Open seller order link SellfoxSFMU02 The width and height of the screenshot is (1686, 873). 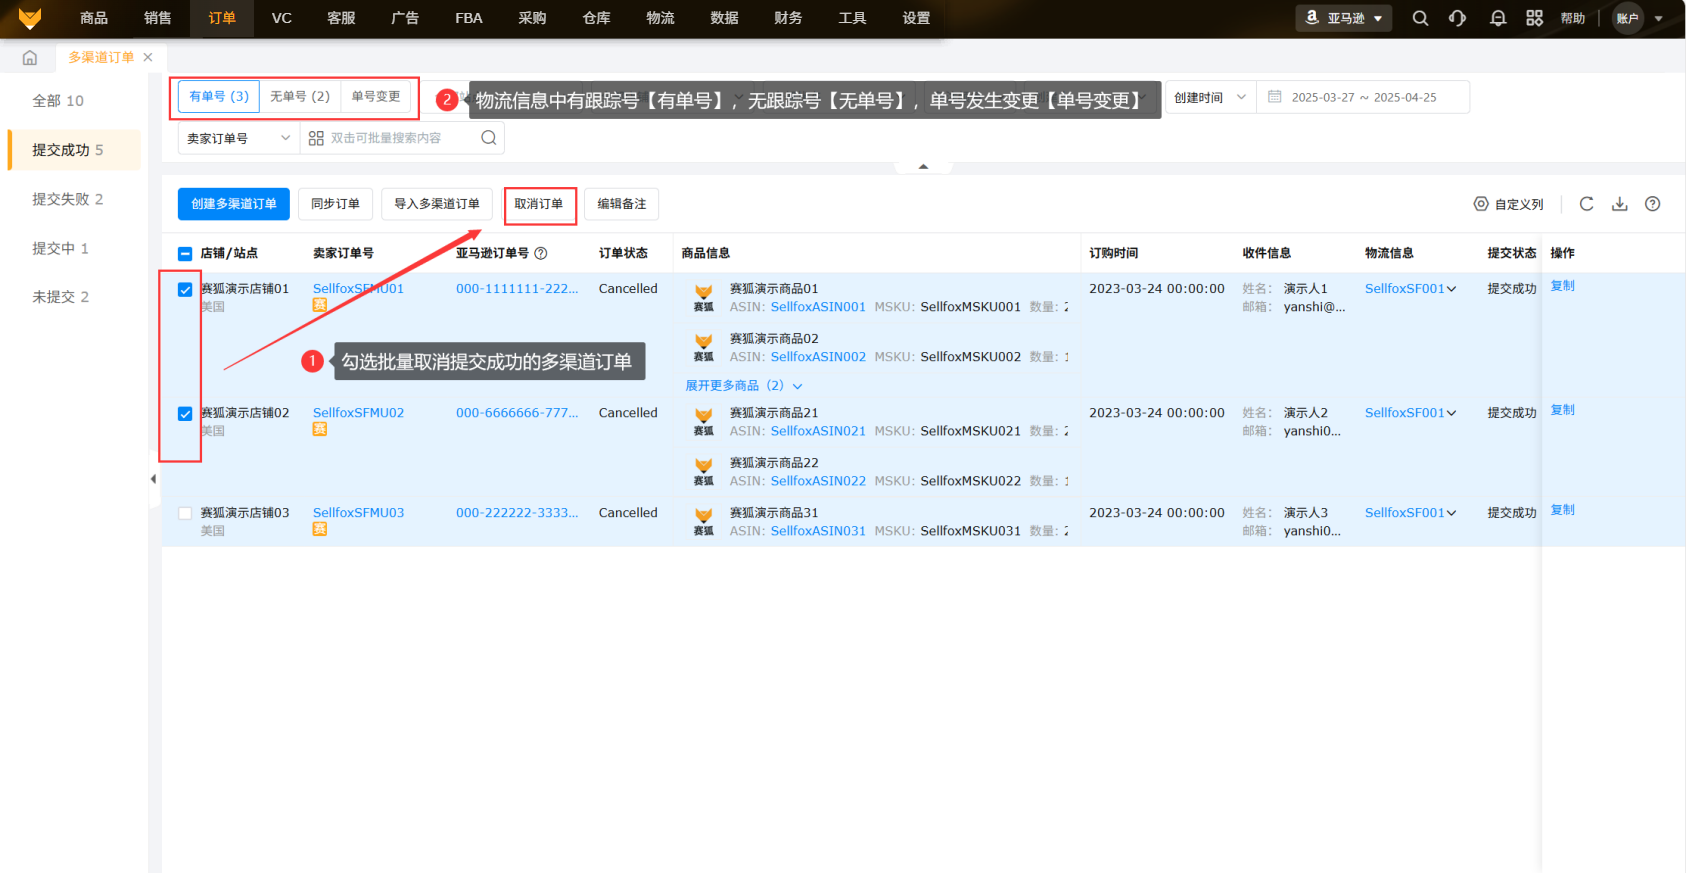point(359,413)
